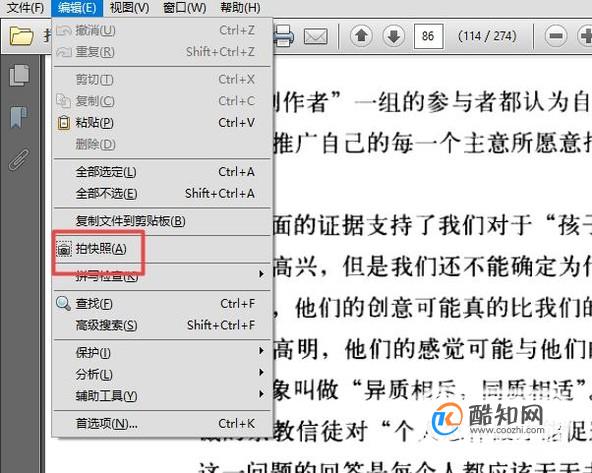
Task: Click the printer icon in toolbar
Action: [284, 36]
